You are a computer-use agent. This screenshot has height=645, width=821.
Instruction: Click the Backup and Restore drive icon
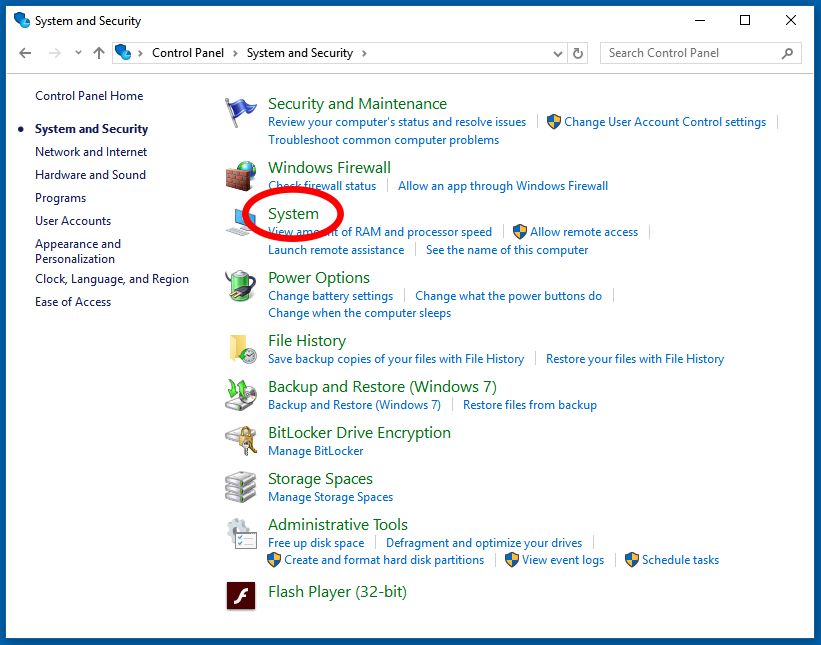pos(241,395)
